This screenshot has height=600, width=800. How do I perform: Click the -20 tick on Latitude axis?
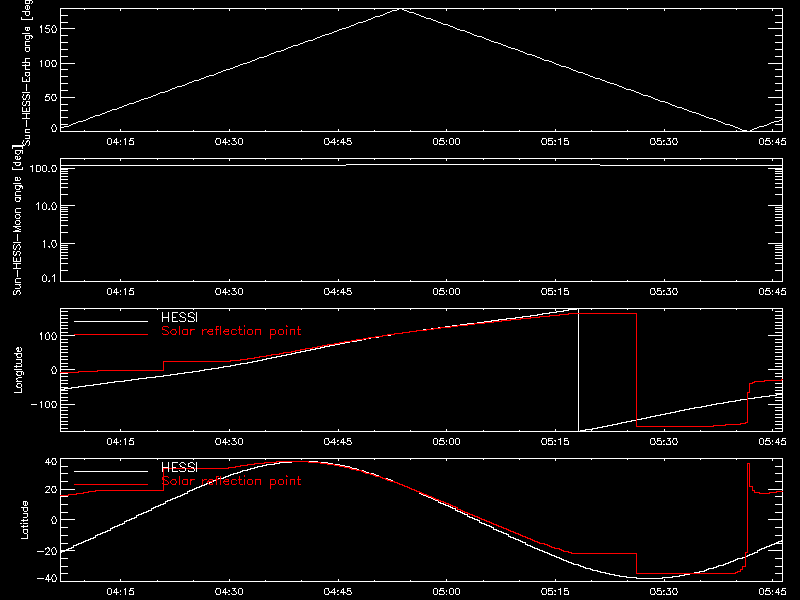point(47,551)
